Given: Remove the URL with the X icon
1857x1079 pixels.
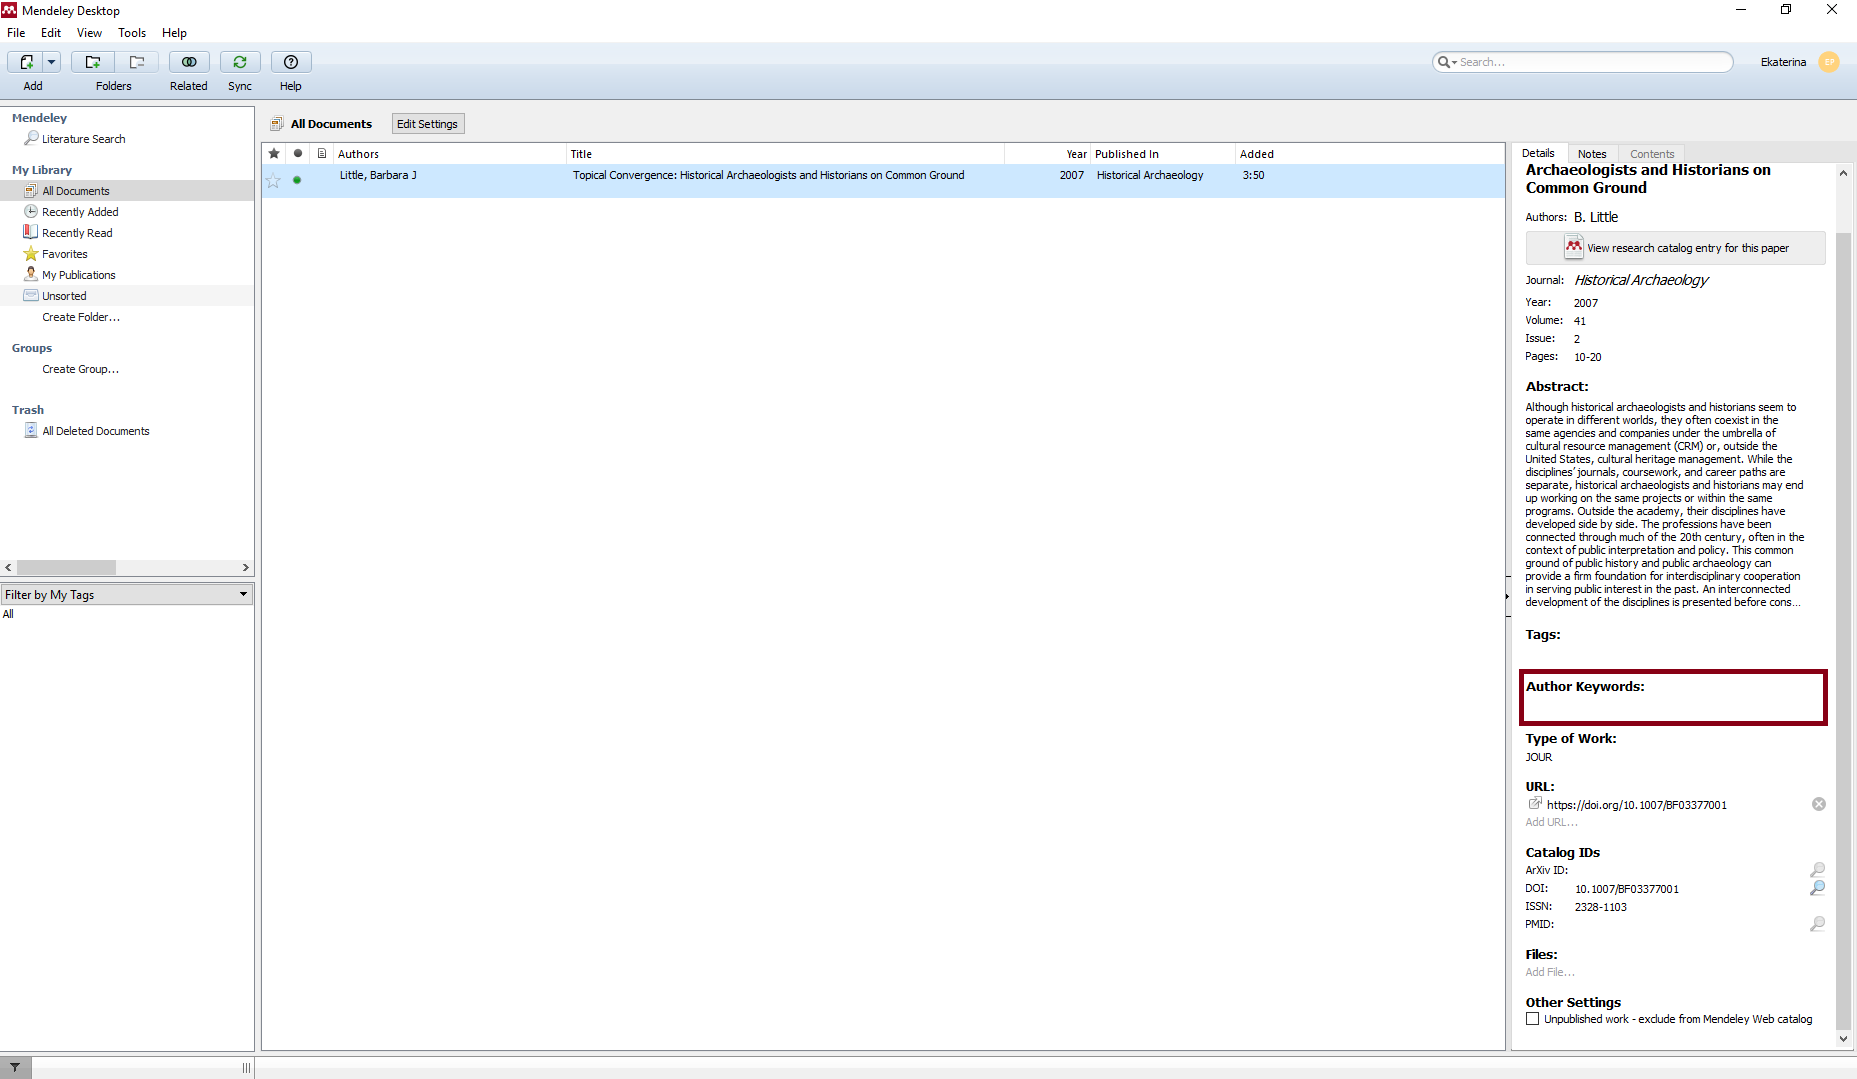Looking at the screenshot, I should tap(1819, 804).
